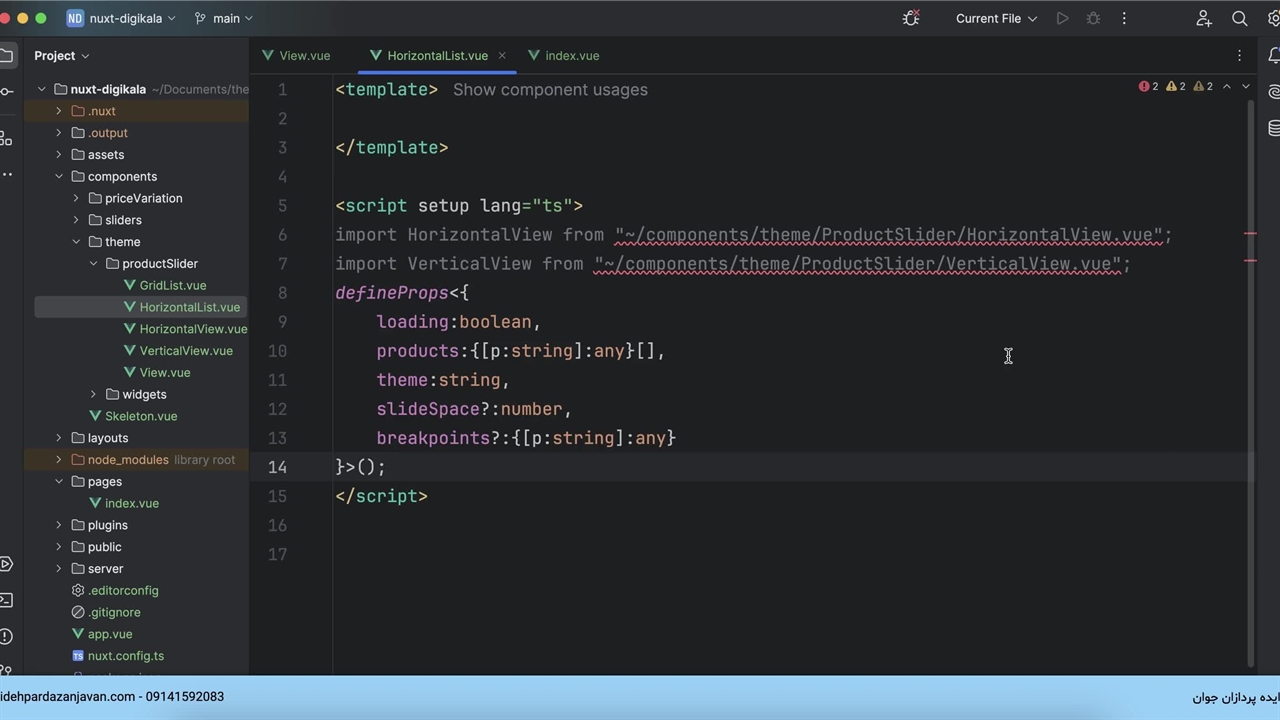Open Current File run configuration dropdown
The image size is (1280, 720).
tap(996, 18)
